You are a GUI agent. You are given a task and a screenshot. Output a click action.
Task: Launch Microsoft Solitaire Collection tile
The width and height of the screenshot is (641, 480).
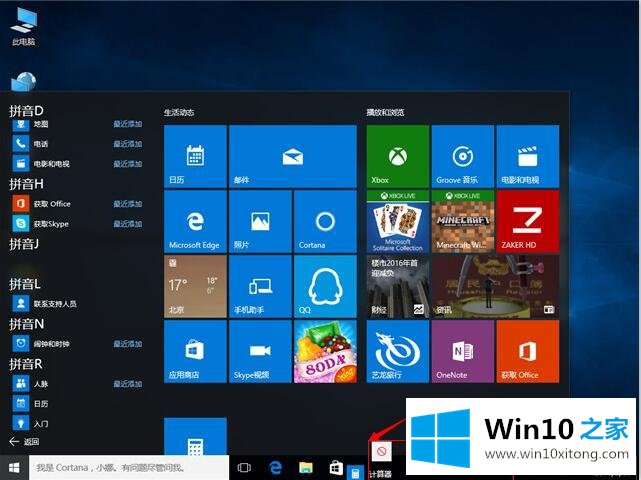[398, 221]
